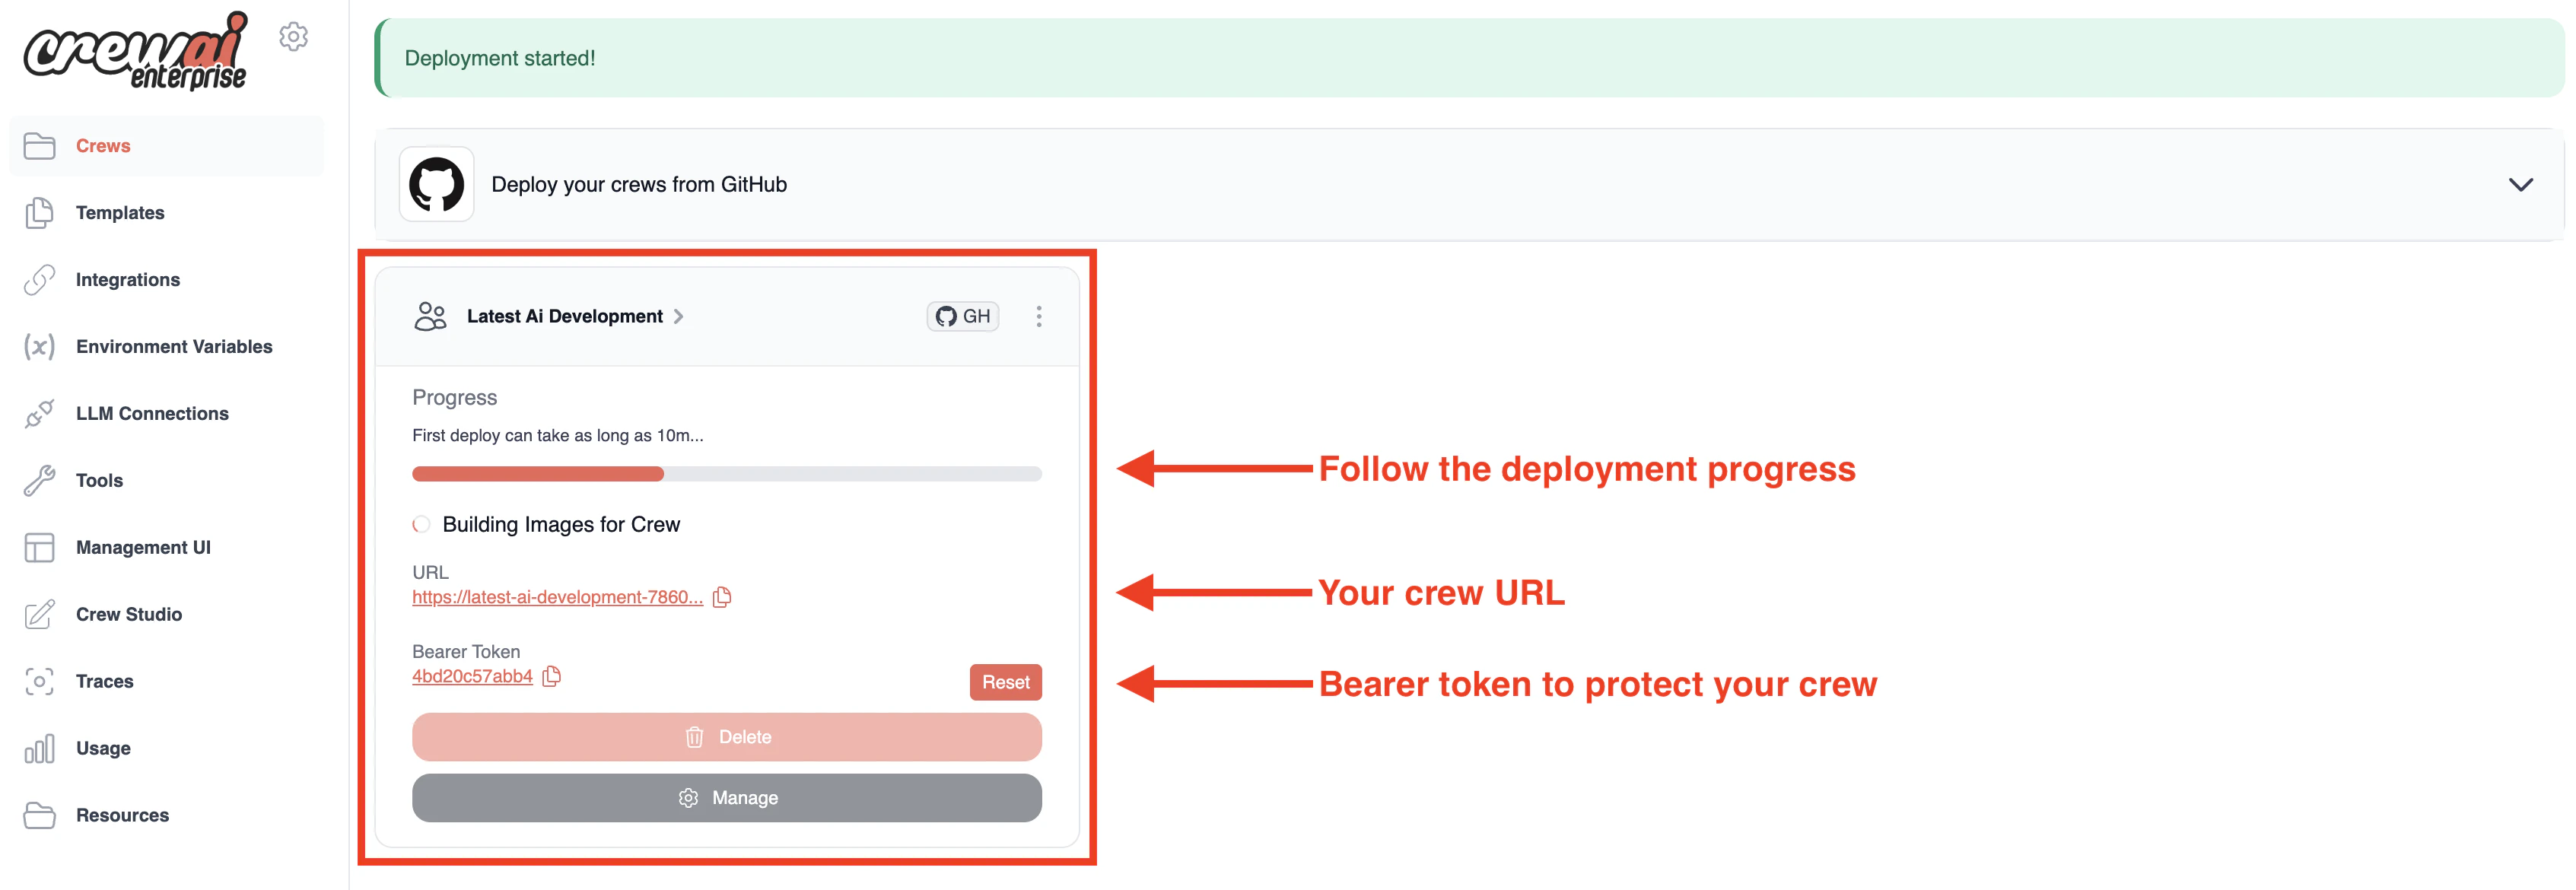Copy the bearer token using the copy icon
Image resolution: width=2576 pixels, height=890 pixels.
552,676
